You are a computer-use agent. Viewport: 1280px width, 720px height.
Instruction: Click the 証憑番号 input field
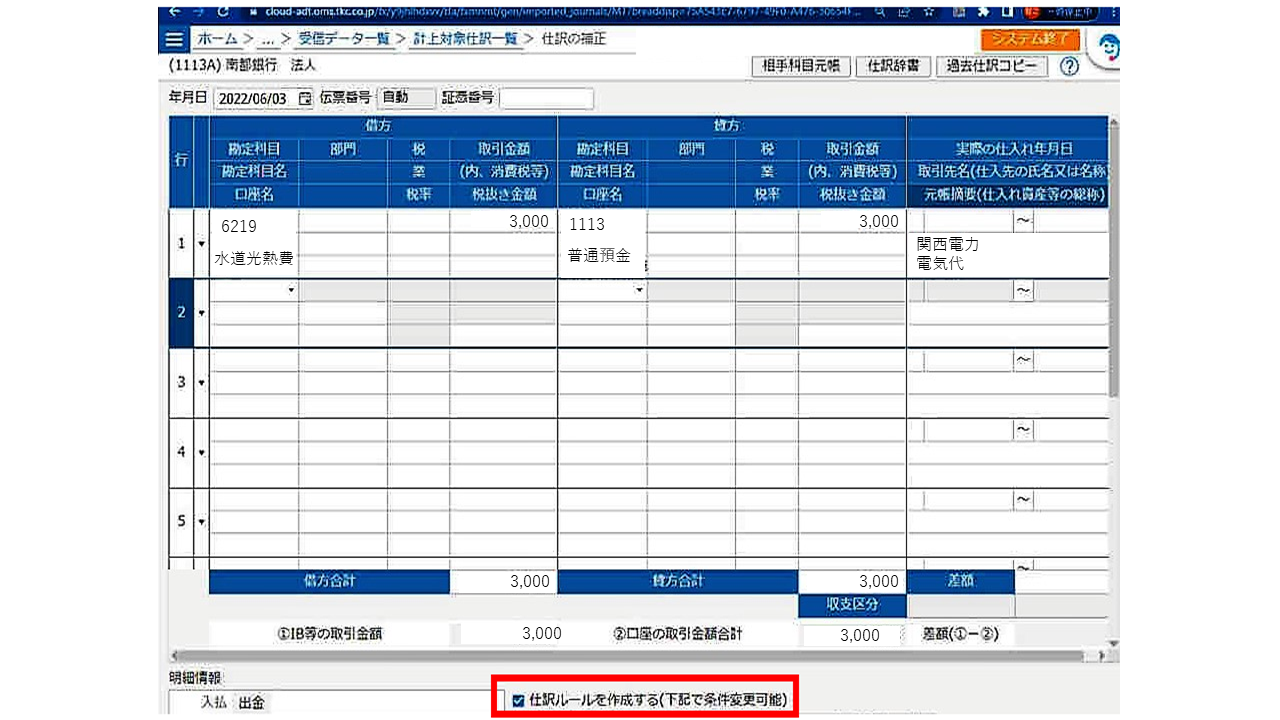546,98
